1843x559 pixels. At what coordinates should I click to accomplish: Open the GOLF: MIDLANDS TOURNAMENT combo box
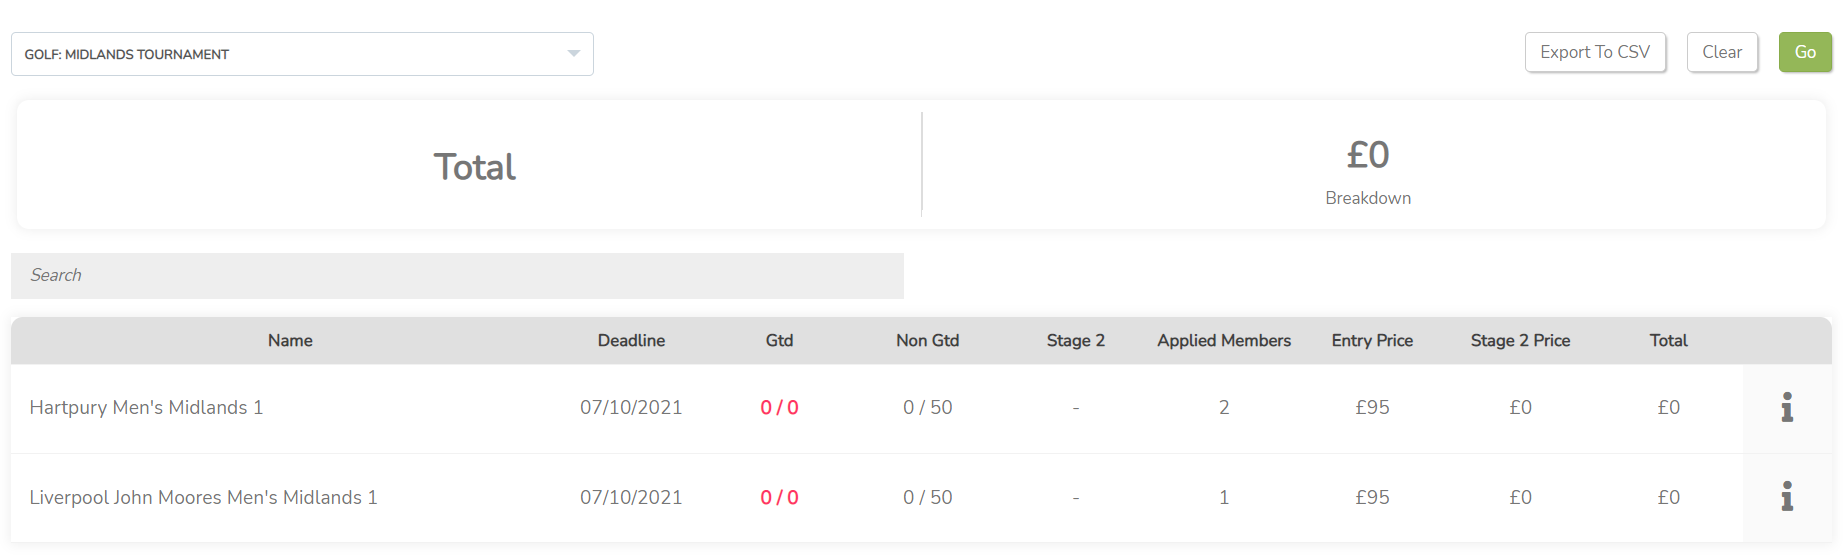[302, 54]
